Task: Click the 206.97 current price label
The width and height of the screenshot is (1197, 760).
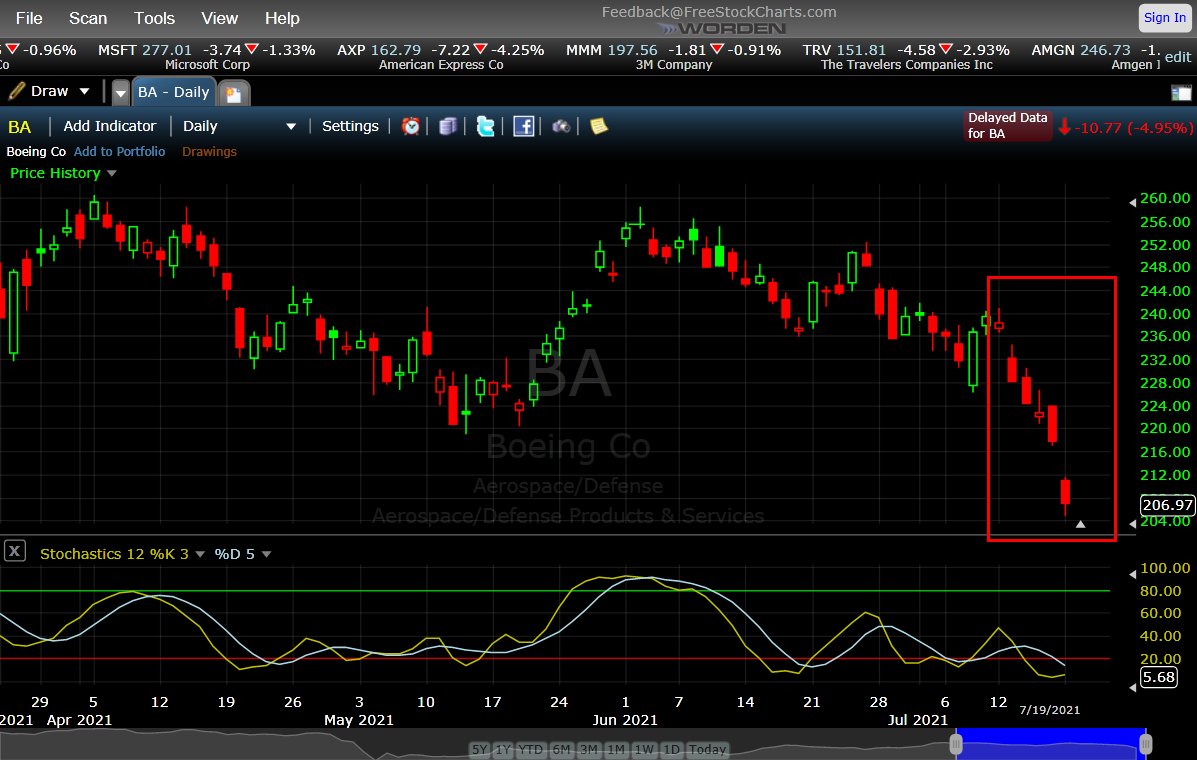Action: [1167, 504]
